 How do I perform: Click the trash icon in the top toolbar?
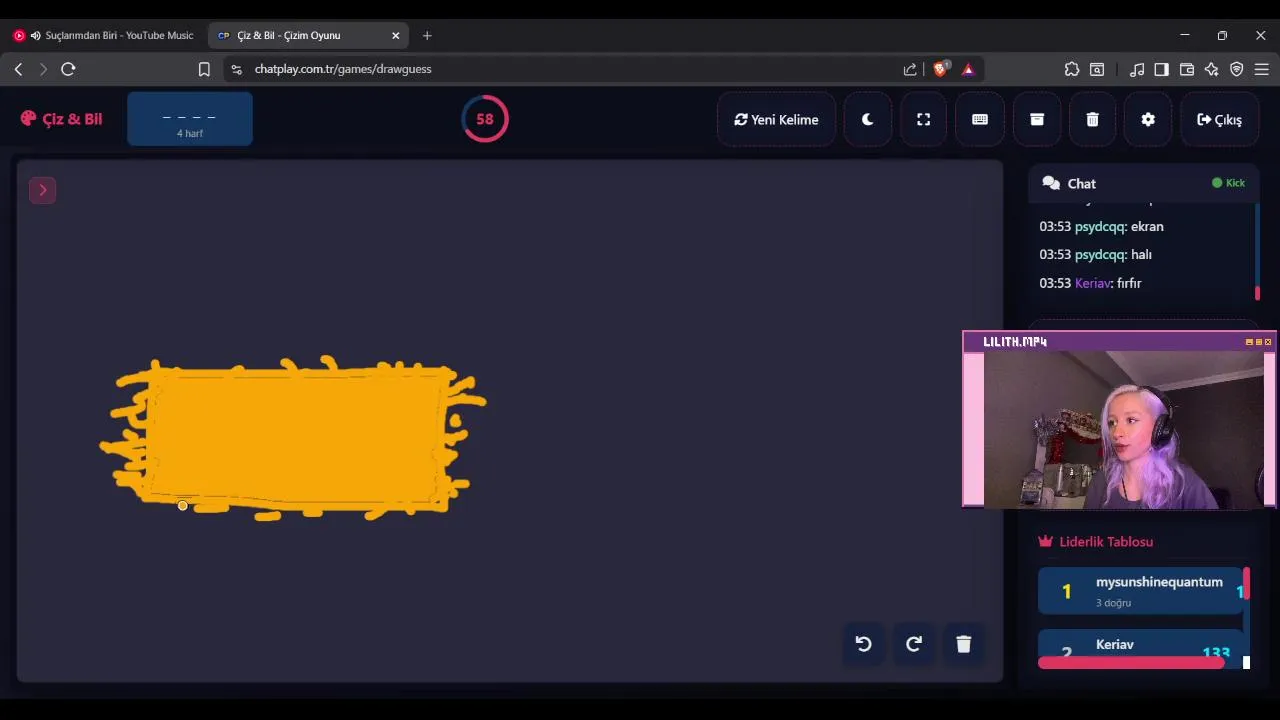click(1092, 119)
